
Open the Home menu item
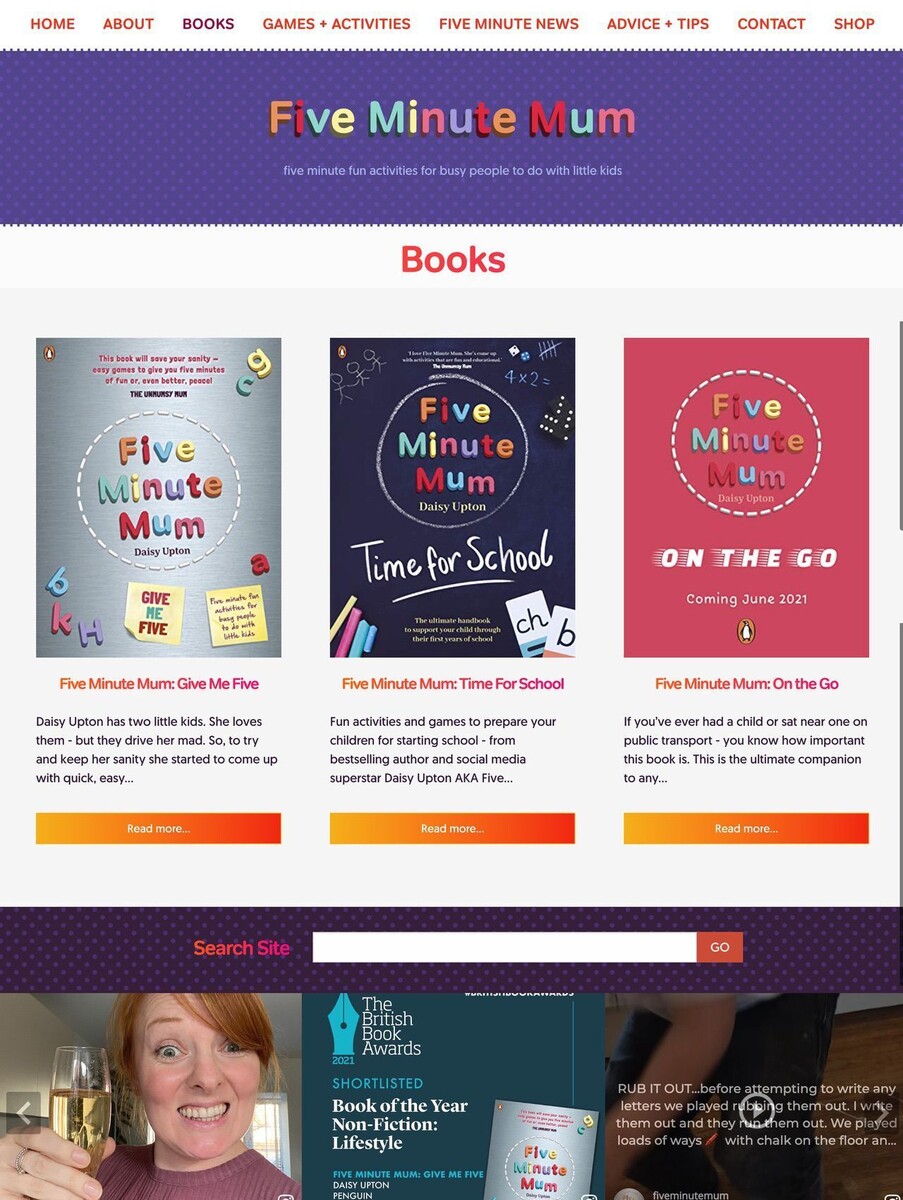click(x=52, y=24)
